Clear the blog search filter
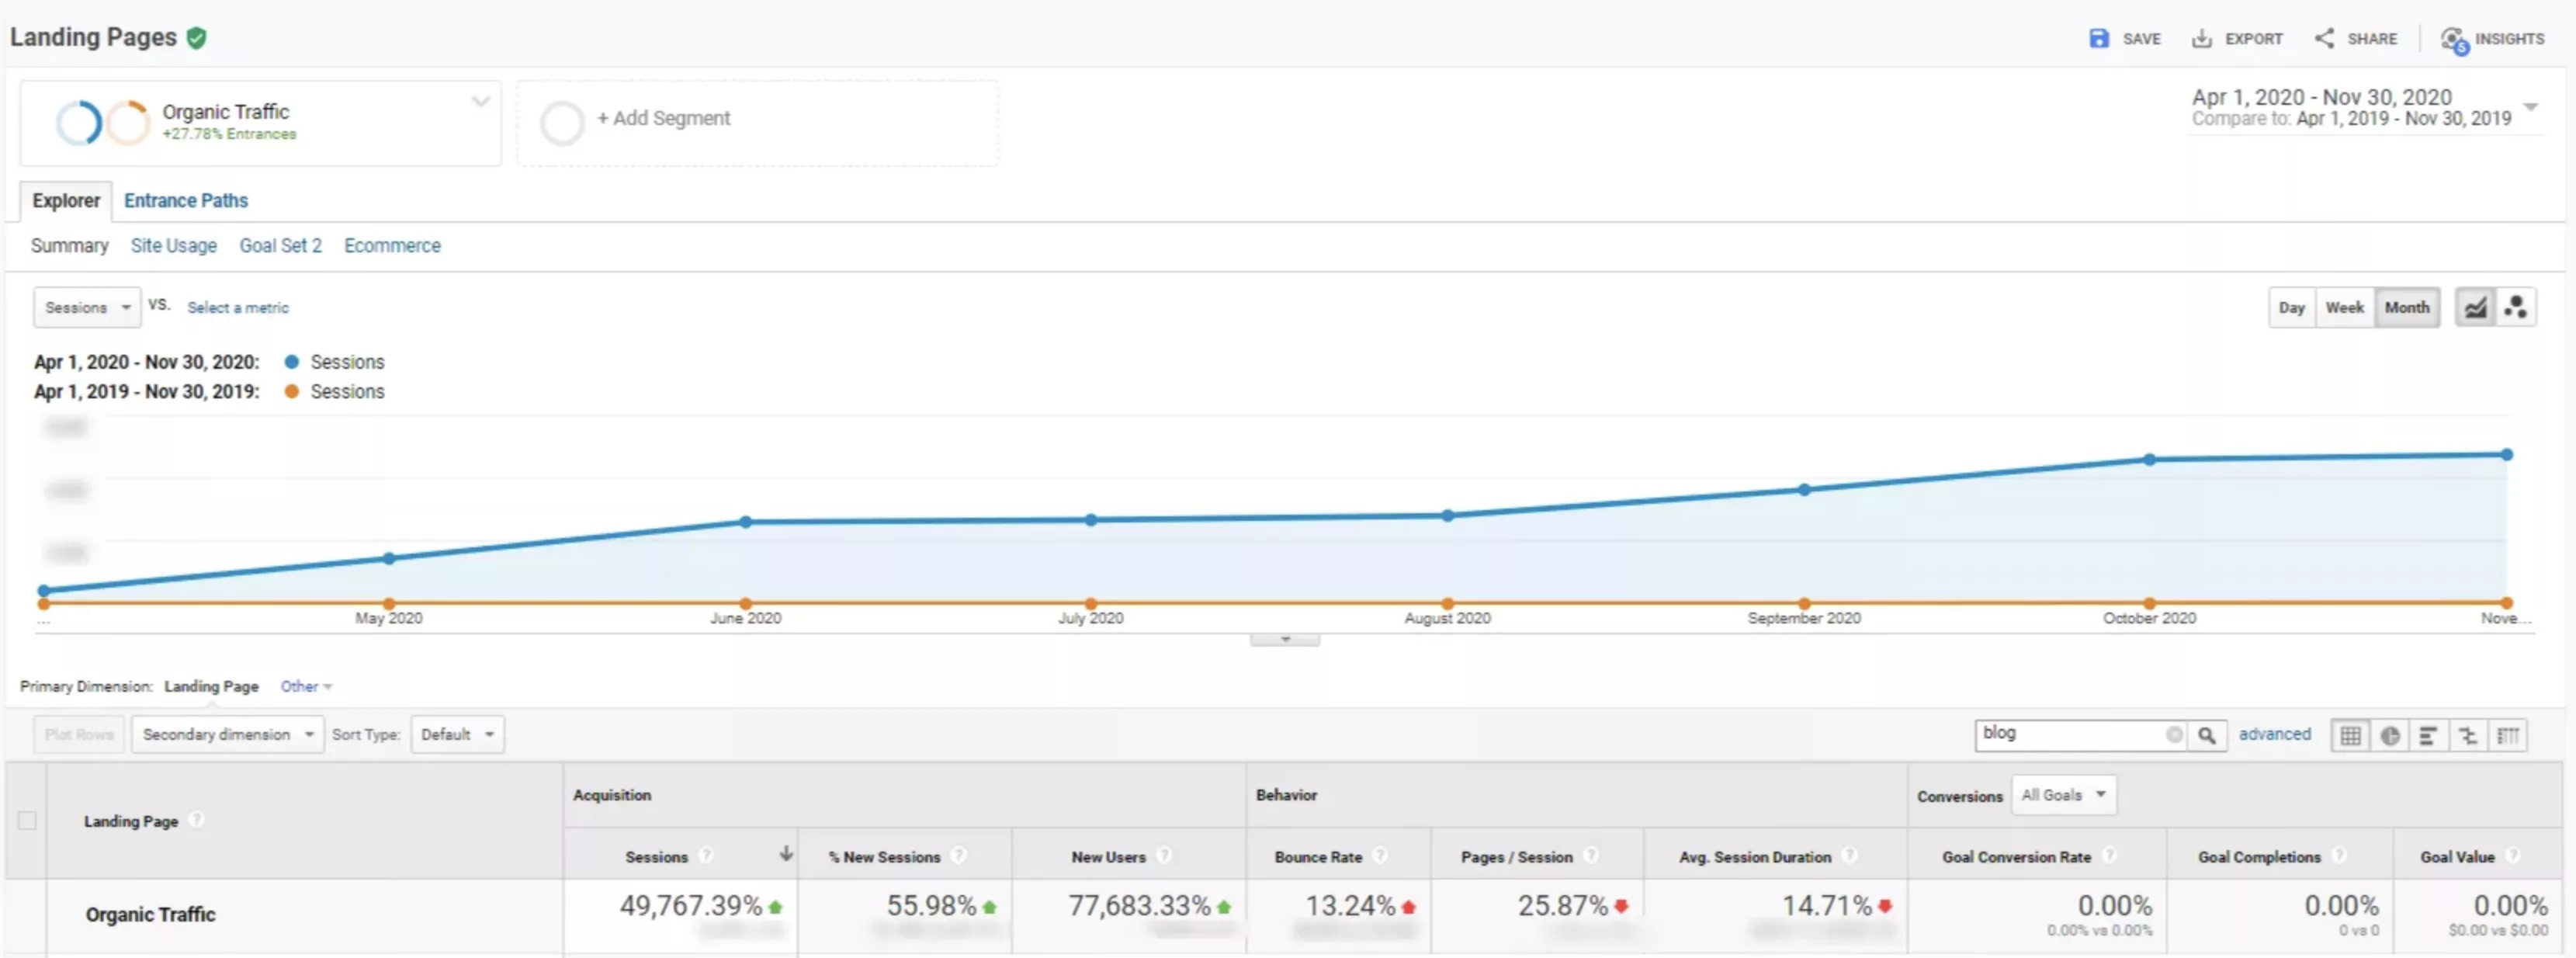Screen dimensions: 2576x958 pyautogui.click(x=2174, y=735)
